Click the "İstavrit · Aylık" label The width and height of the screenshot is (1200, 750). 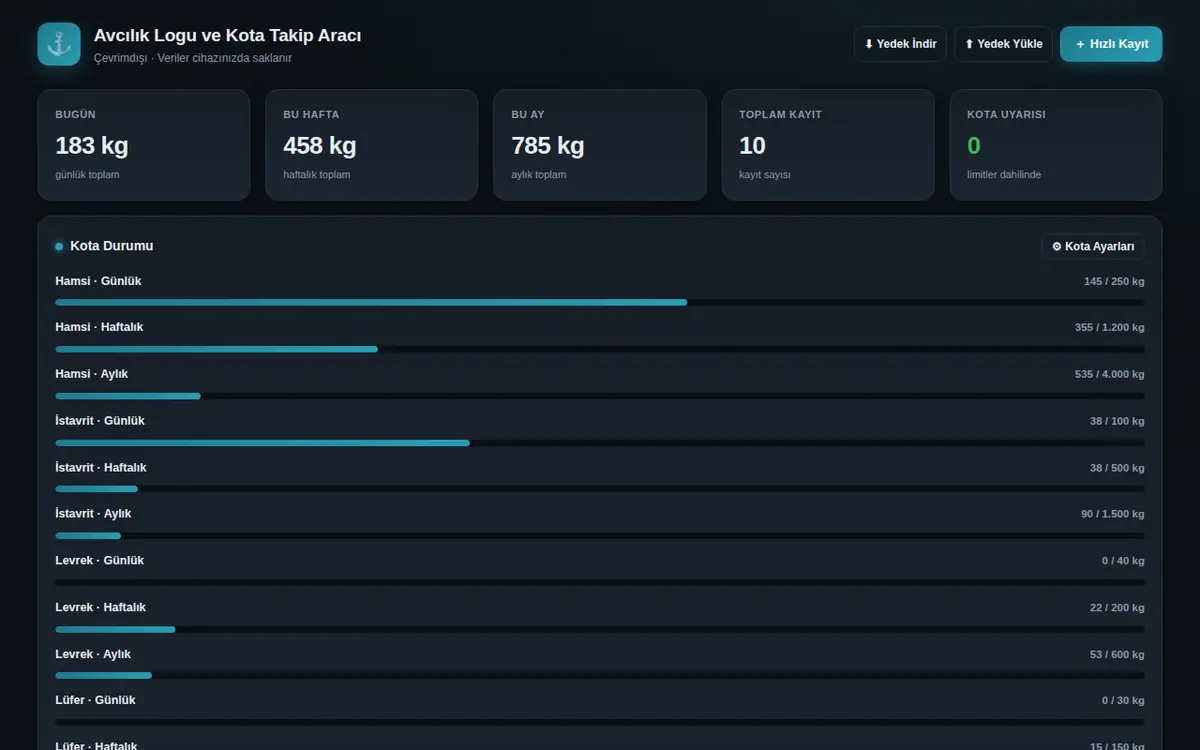(93, 514)
